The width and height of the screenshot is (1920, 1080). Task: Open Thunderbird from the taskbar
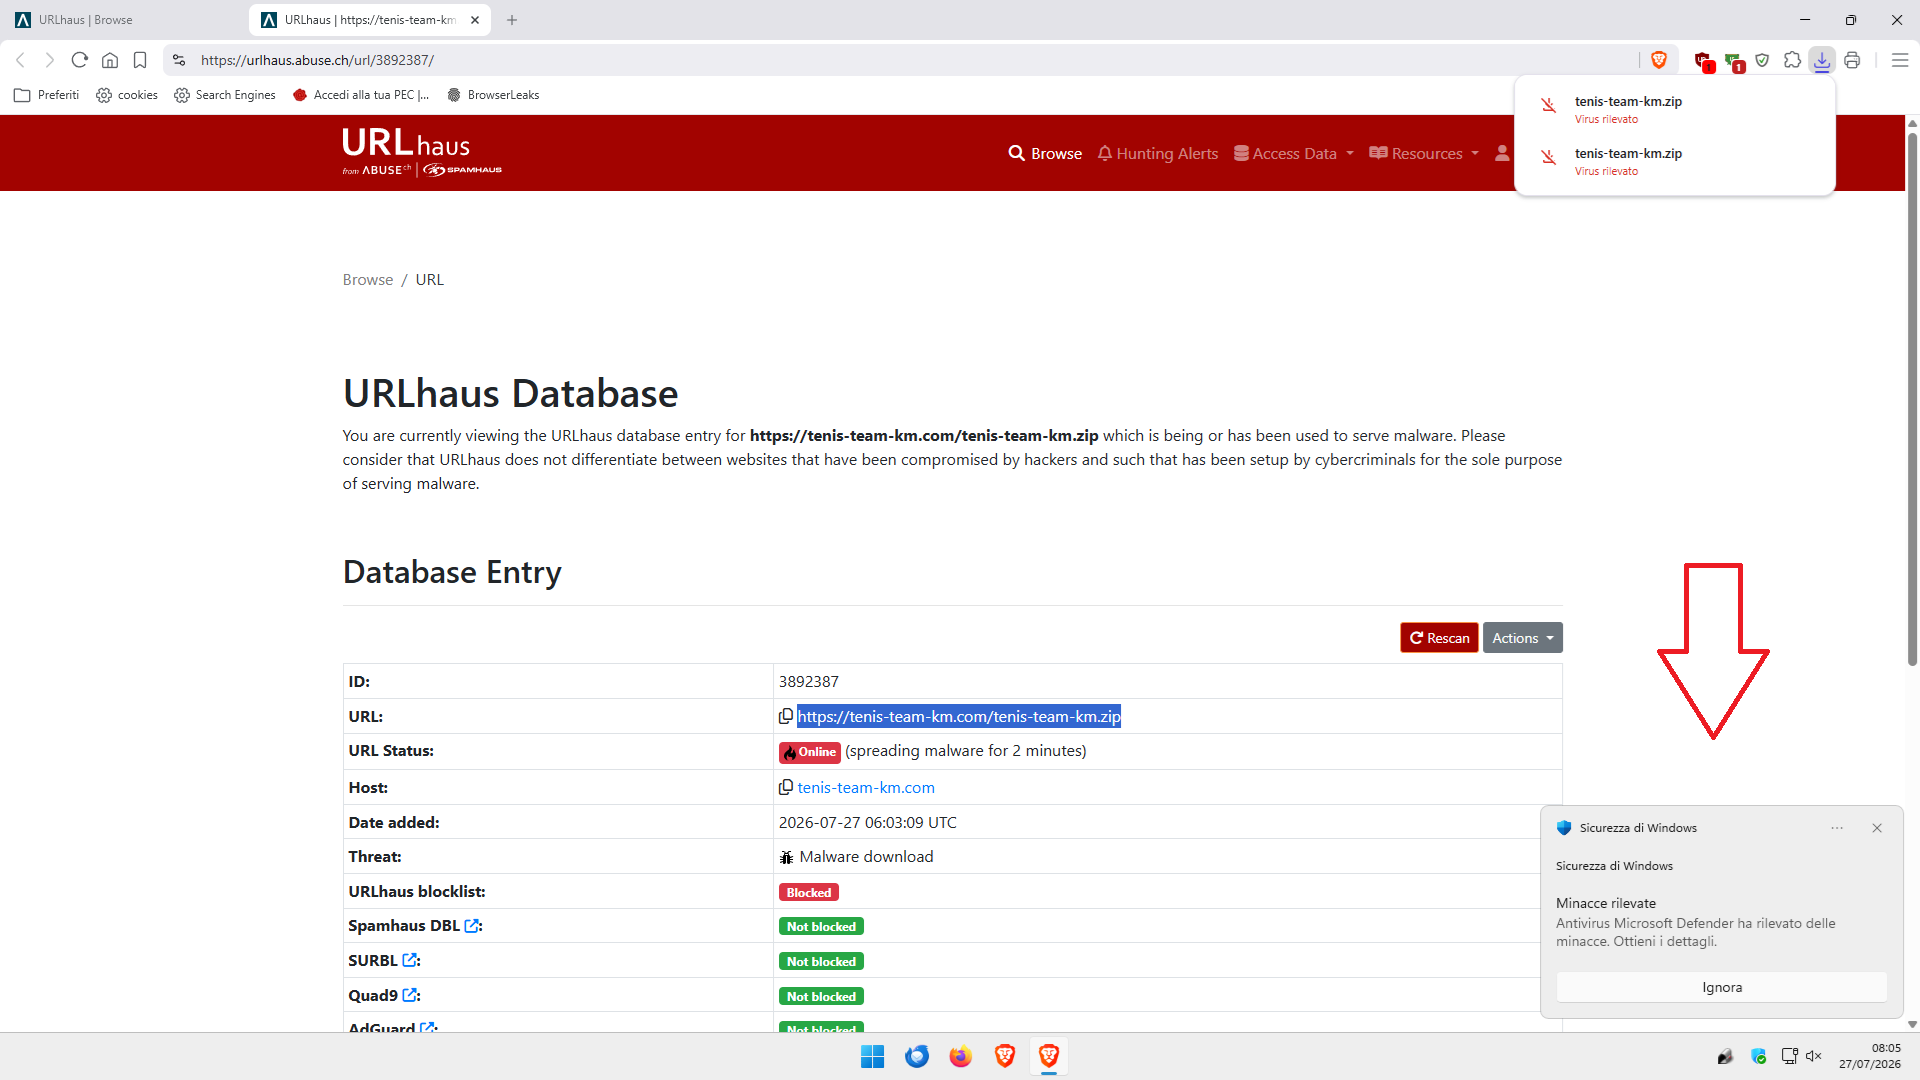916,1056
